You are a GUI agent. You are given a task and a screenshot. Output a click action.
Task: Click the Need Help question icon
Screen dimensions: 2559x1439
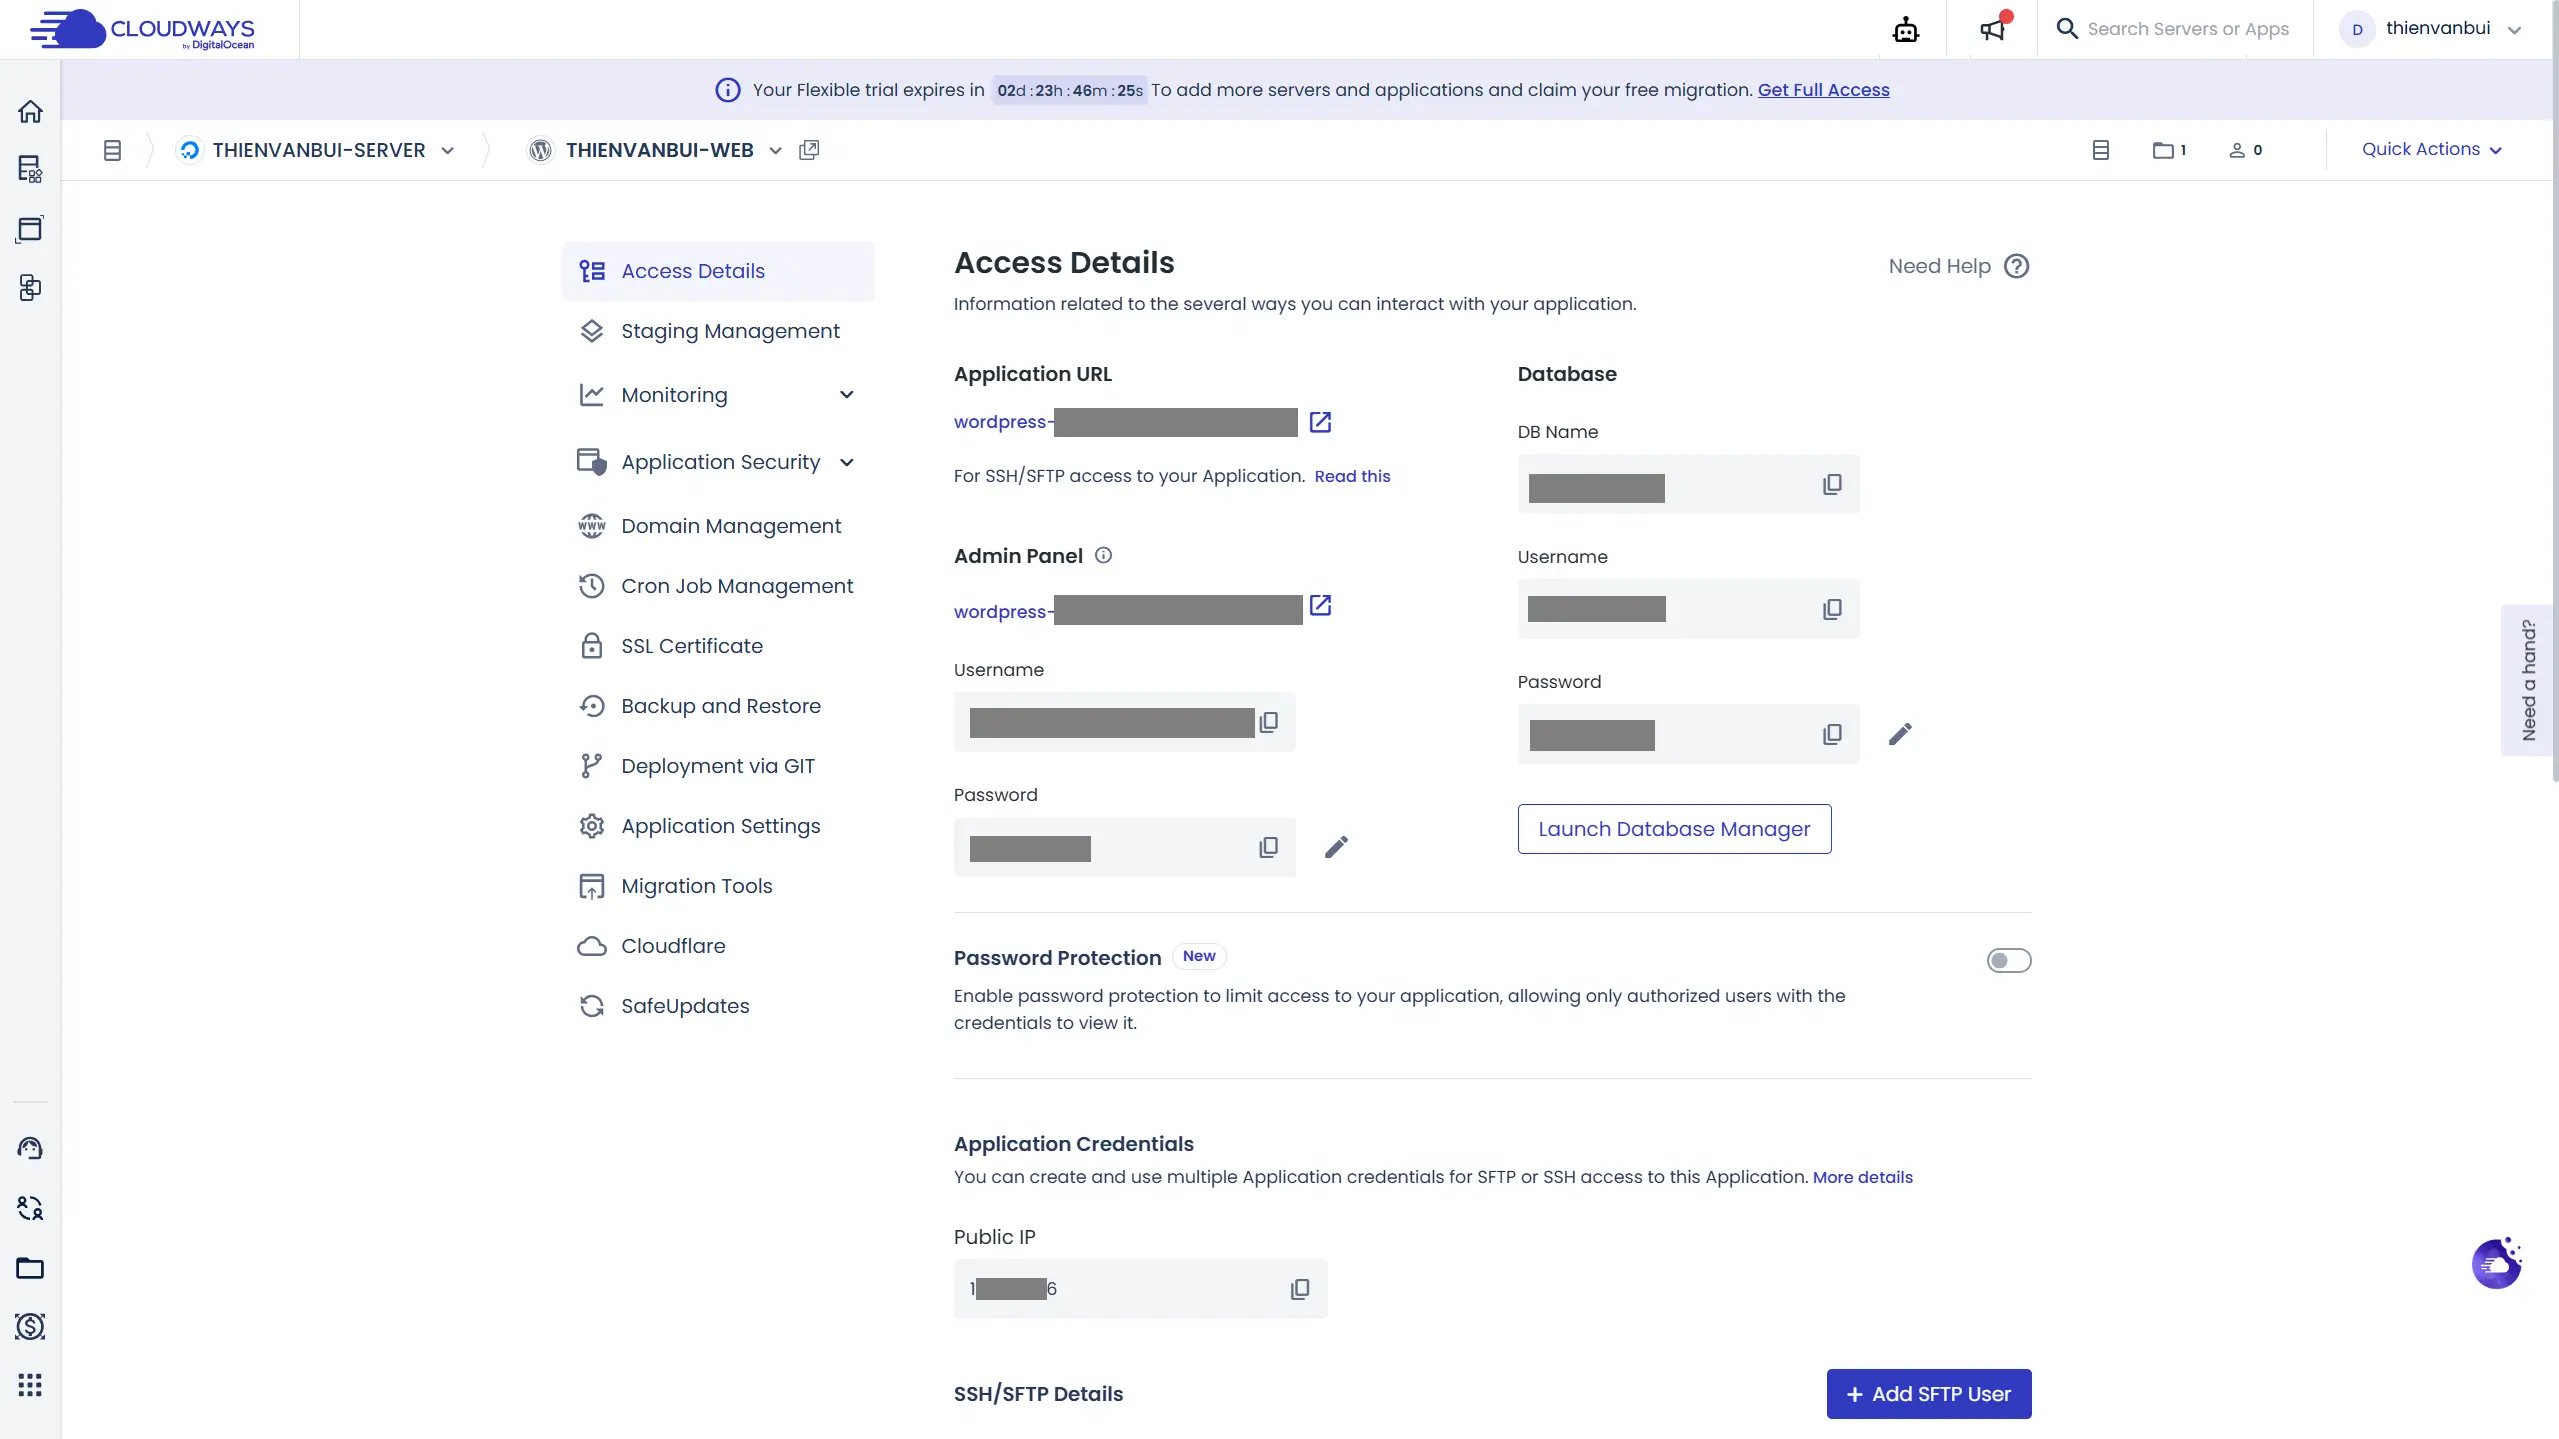click(x=2017, y=266)
